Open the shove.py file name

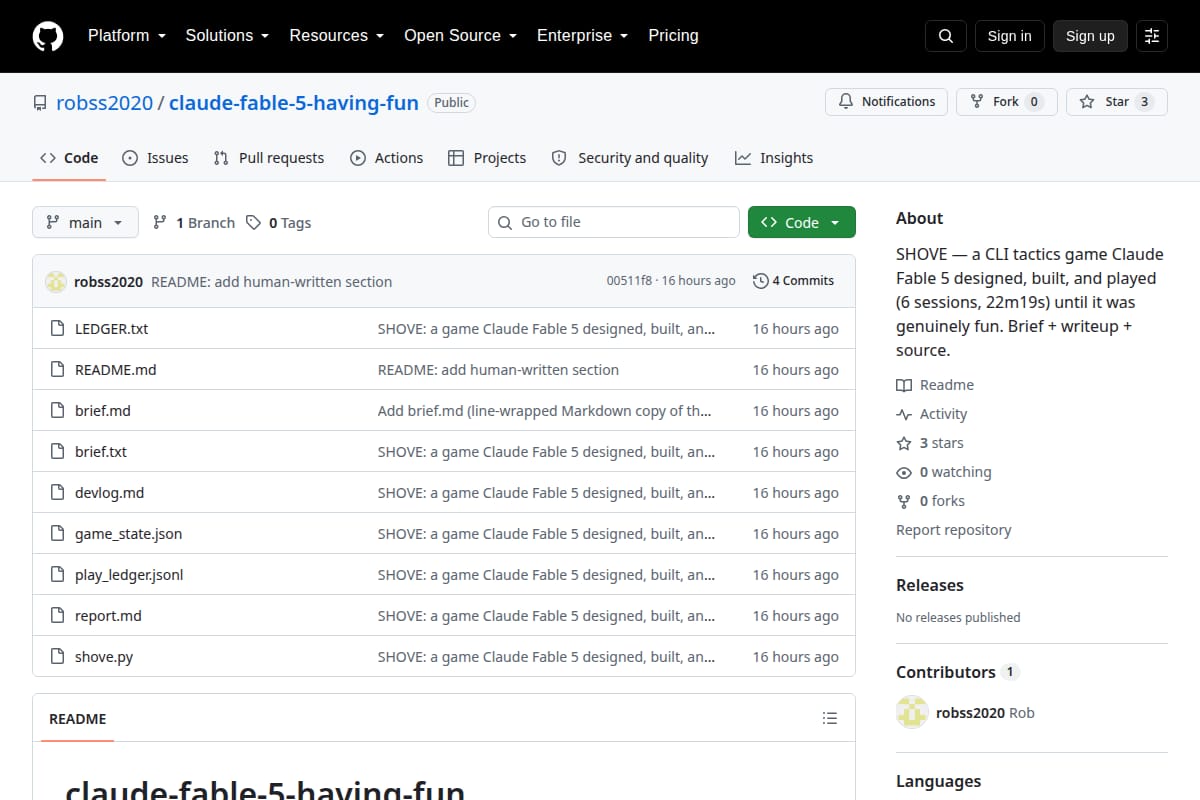[104, 657]
